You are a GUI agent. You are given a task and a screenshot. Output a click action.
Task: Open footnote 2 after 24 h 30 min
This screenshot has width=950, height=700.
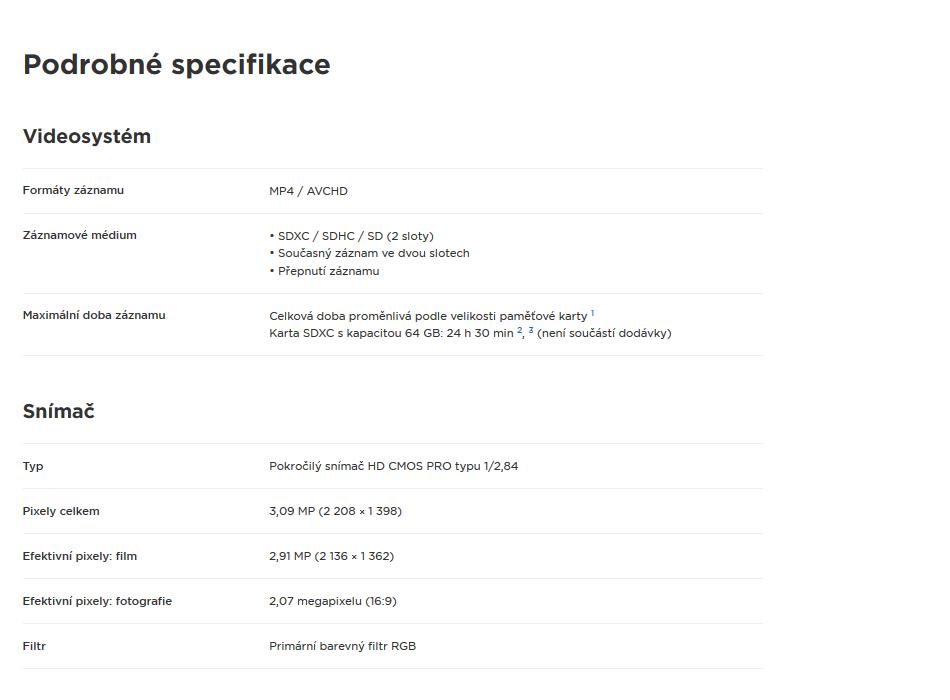[x=519, y=330]
